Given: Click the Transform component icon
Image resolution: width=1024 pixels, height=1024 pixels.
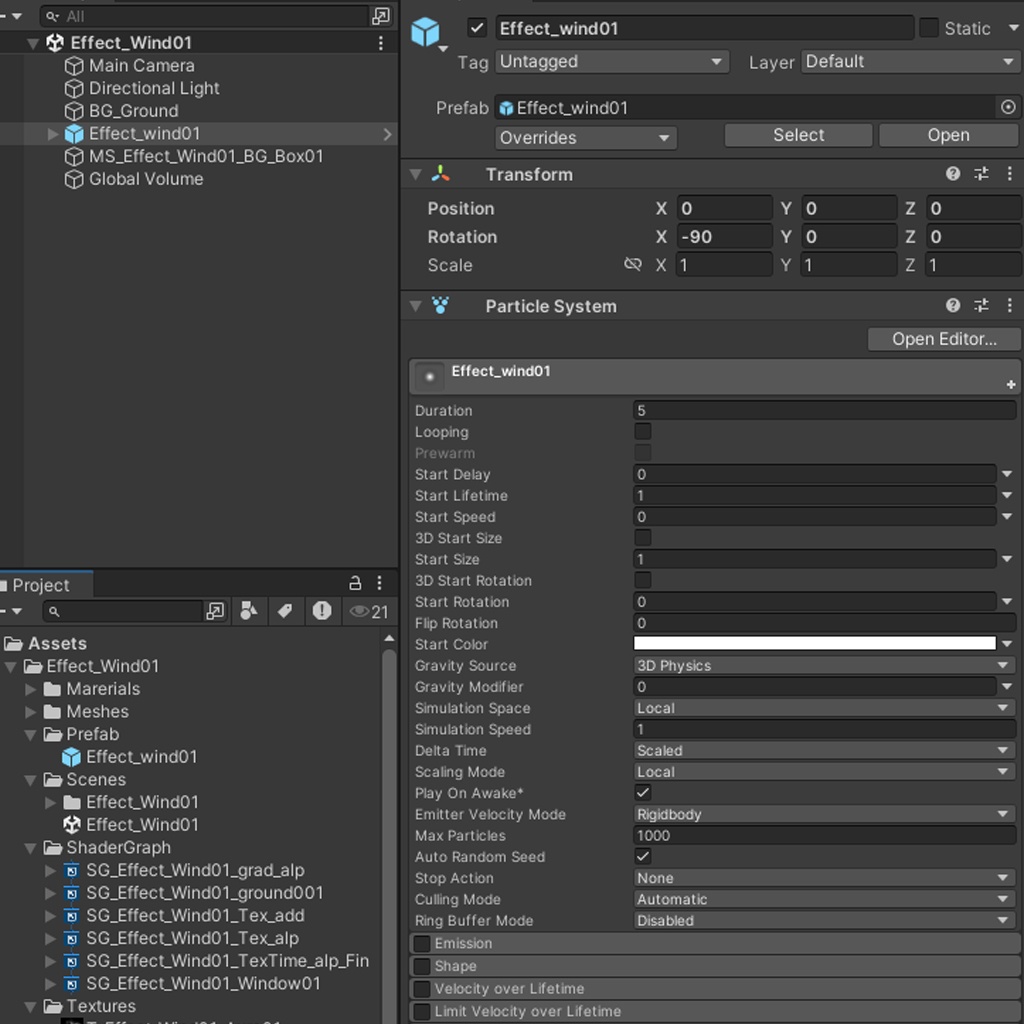Looking at the screenshot, I should pos(441,173).
